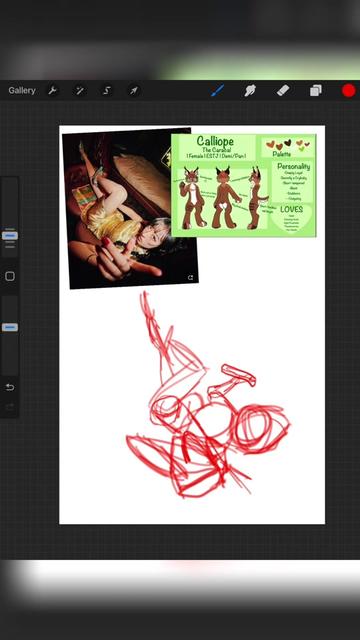Click the 'Personality' heading on sheet
Viewport: 360px width, 640px height.
click(293, 167)
